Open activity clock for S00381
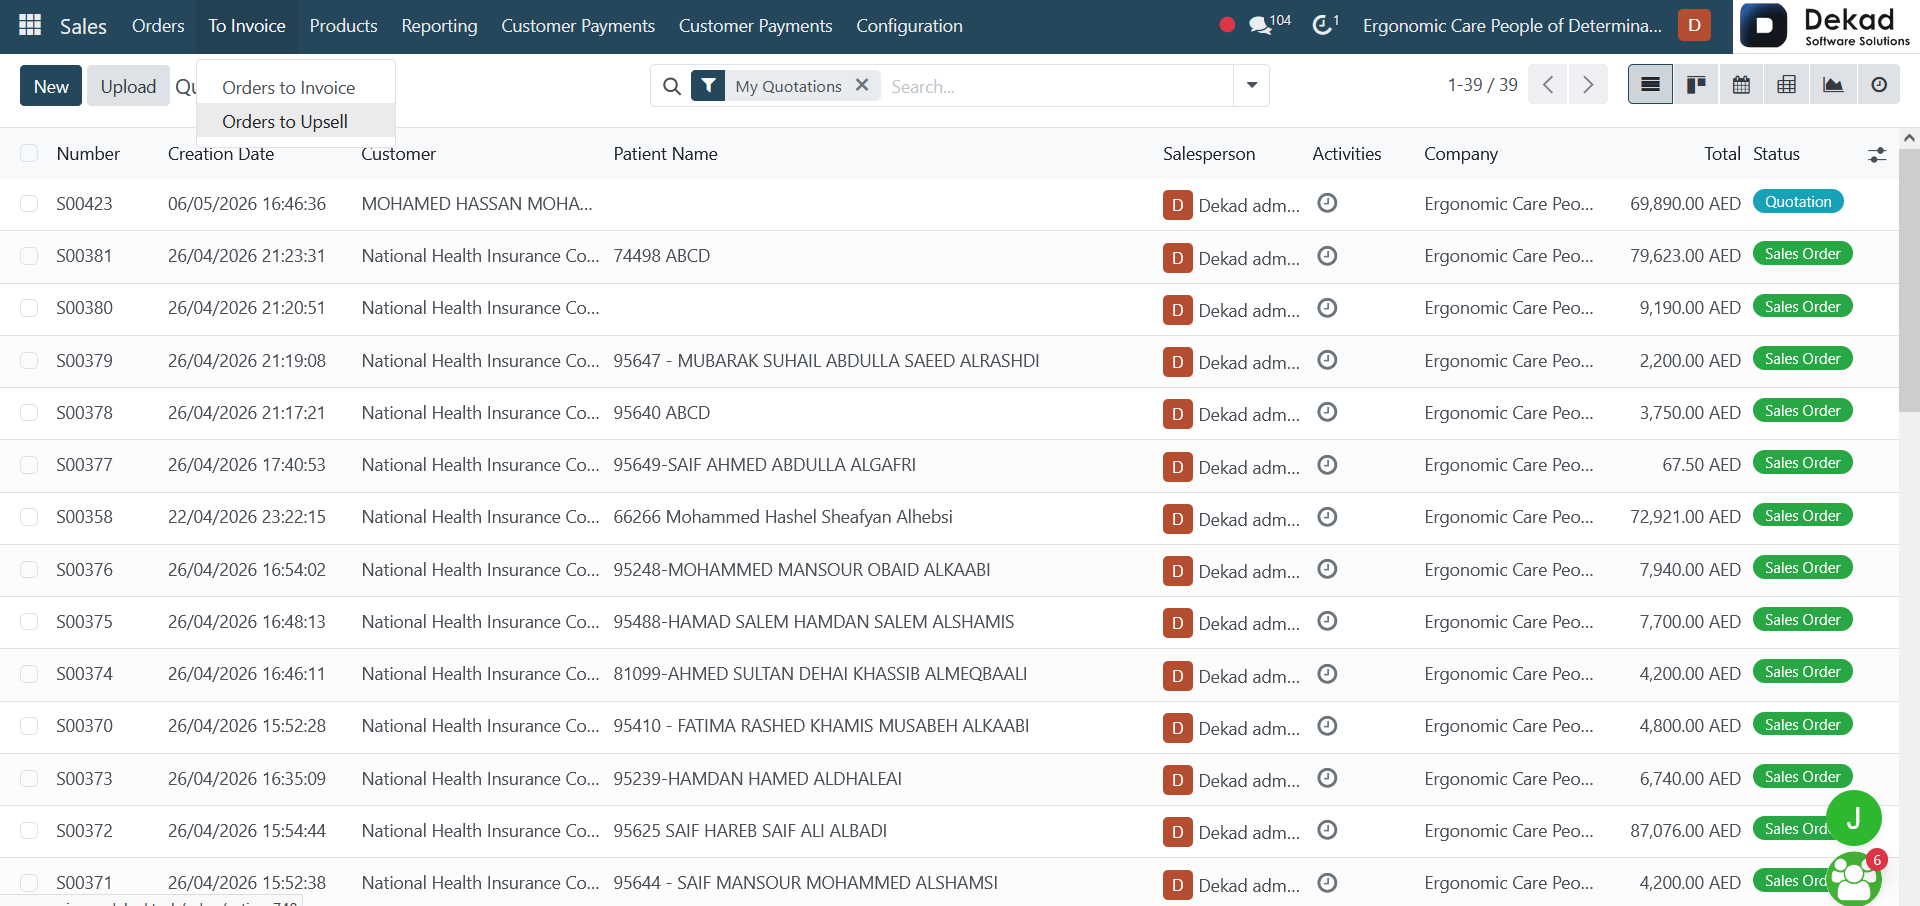 [1327, 256]
